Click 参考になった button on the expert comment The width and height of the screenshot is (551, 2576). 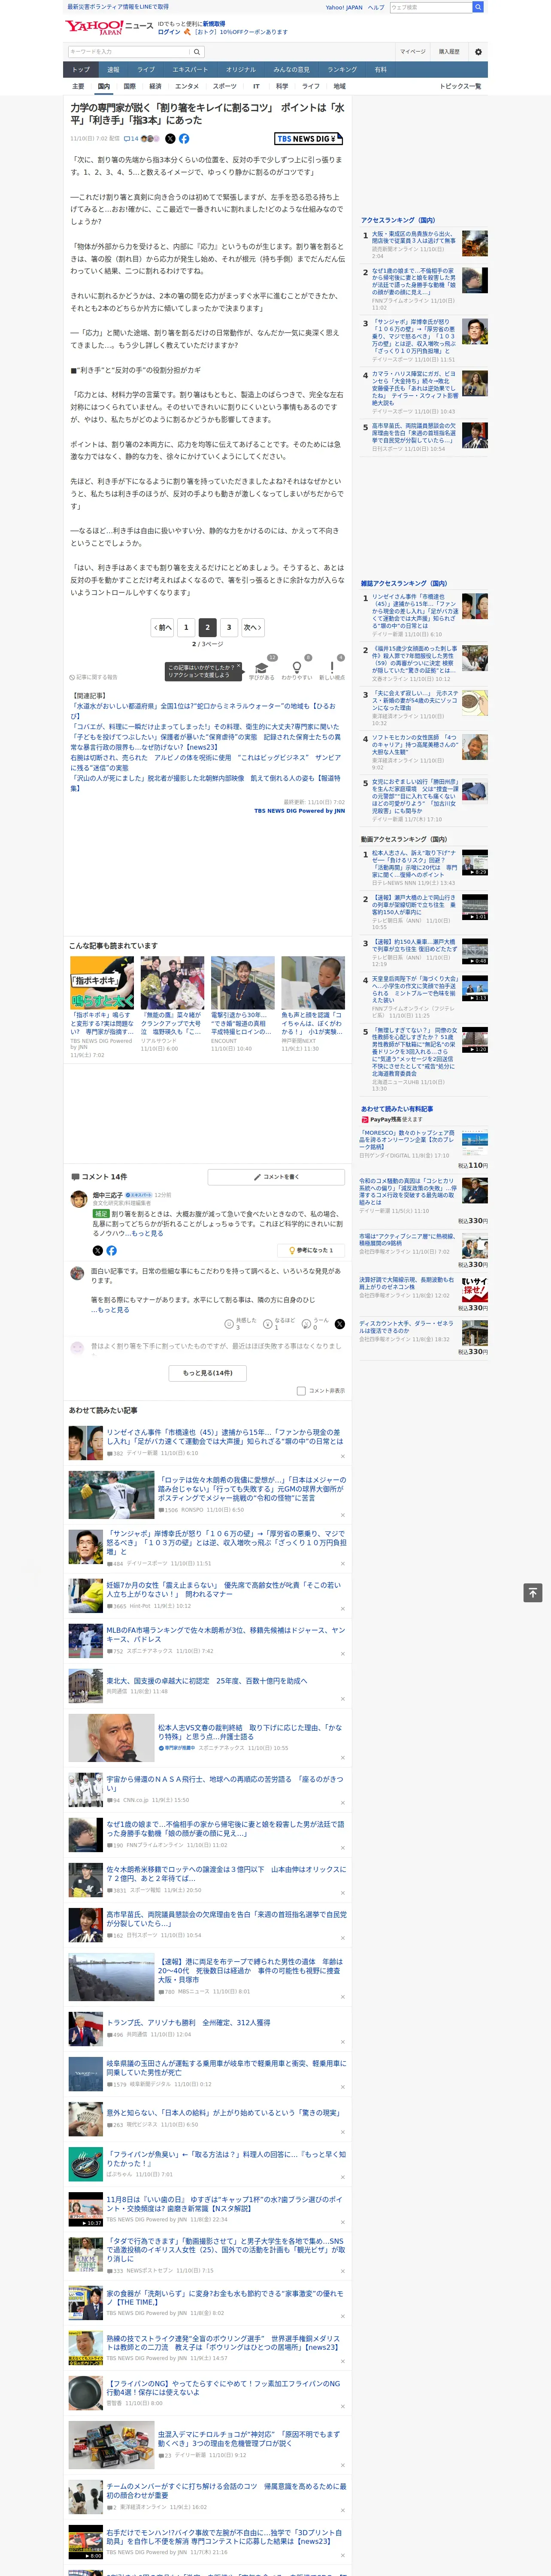coord(311,1251)
